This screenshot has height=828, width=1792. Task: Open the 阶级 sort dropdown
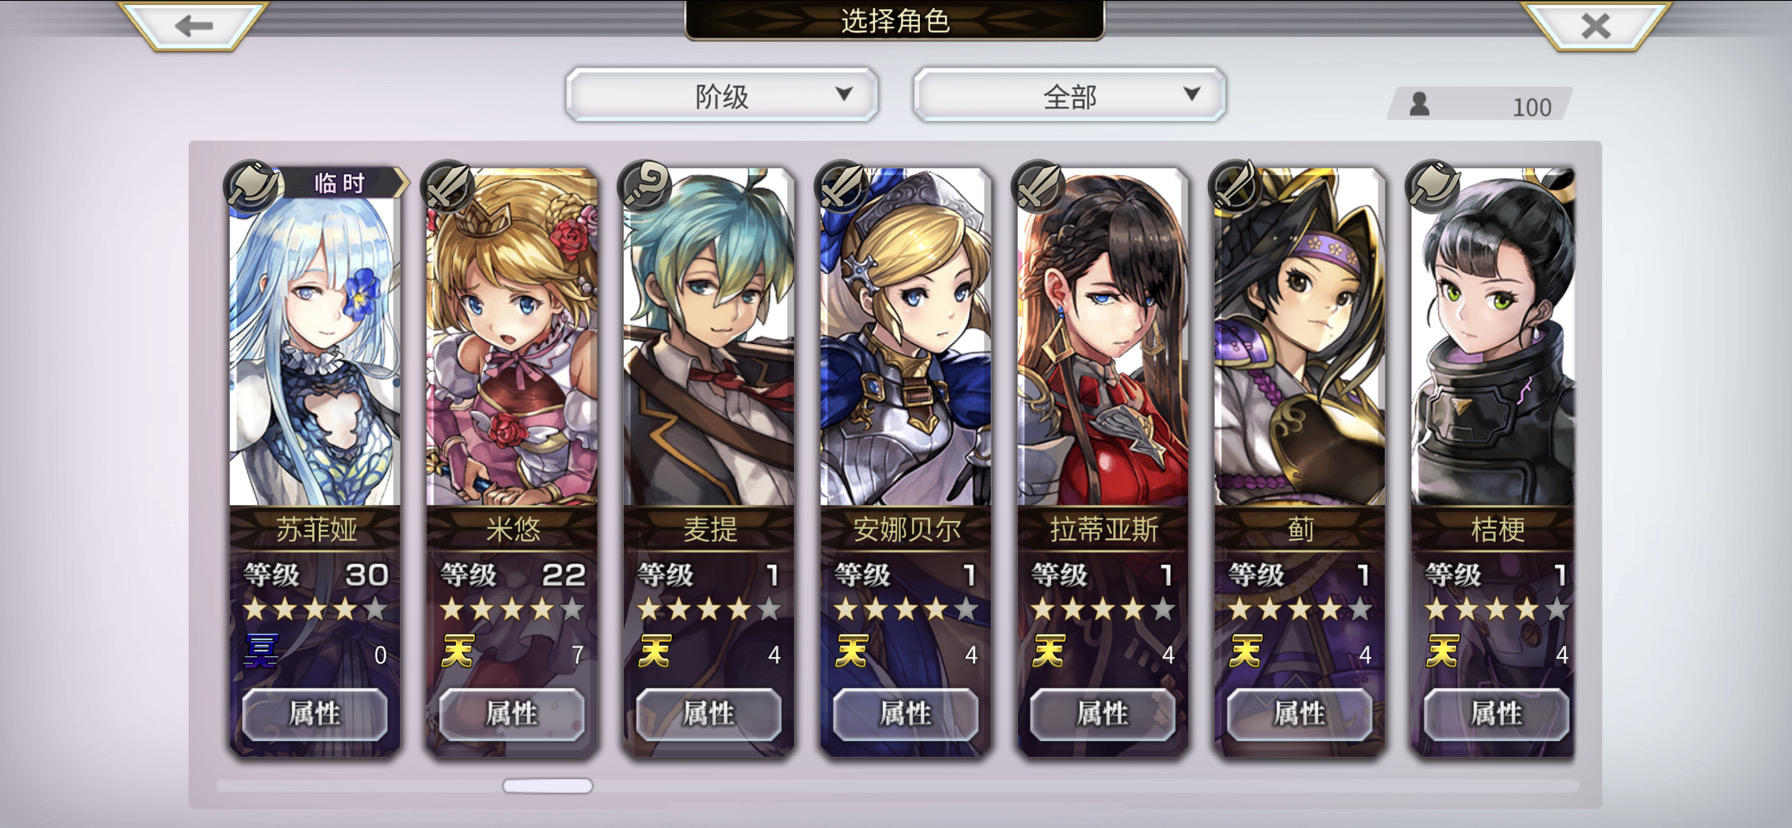[x=722, y=96]
